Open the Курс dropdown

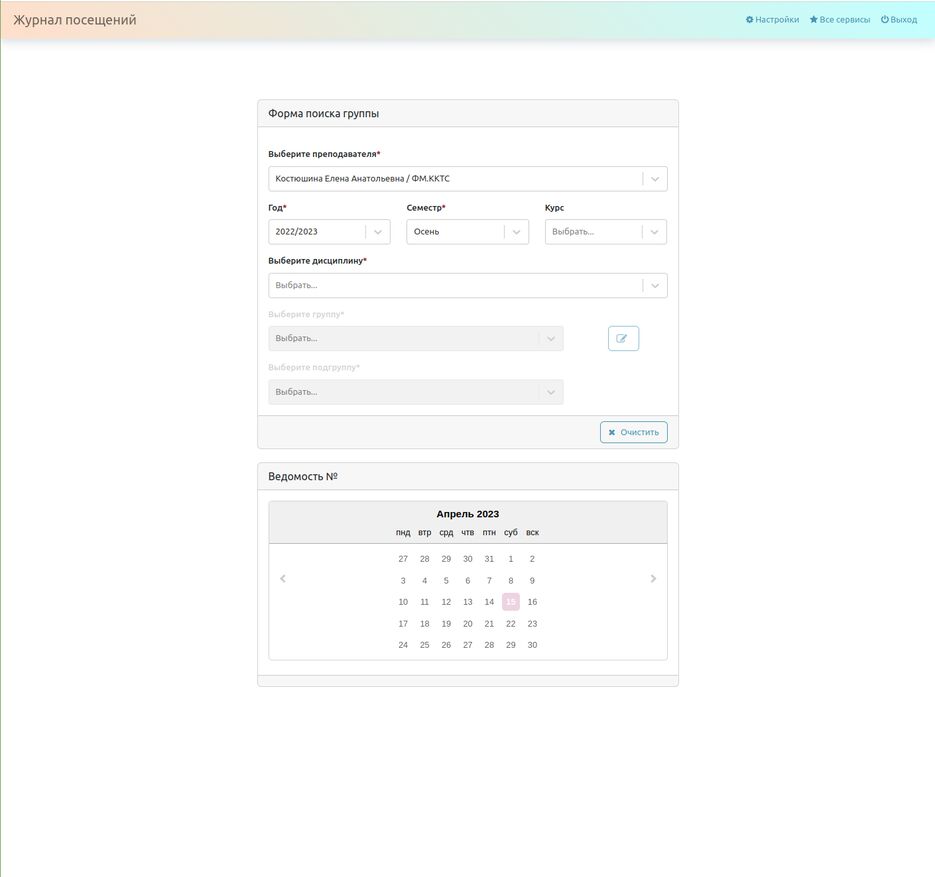click(x=605, y=232)
